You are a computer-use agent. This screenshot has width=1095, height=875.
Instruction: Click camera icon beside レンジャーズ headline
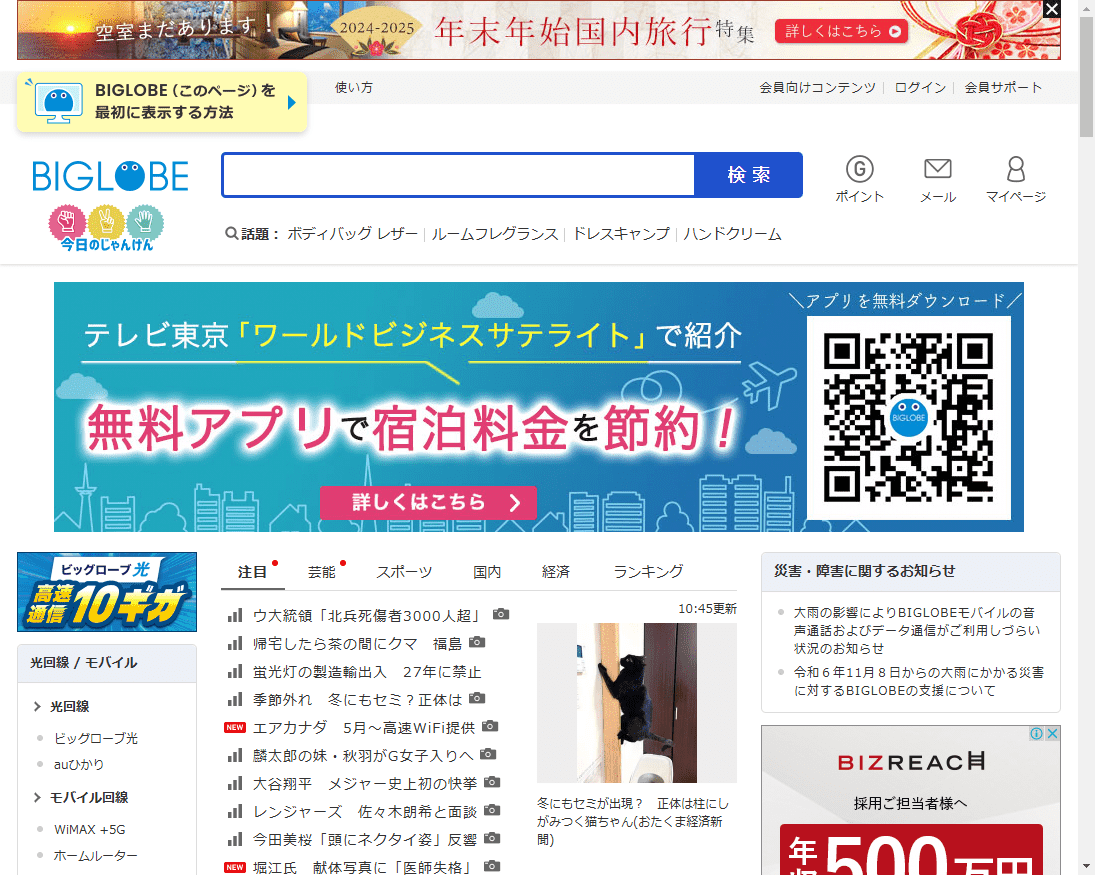[x=492, y=810]
